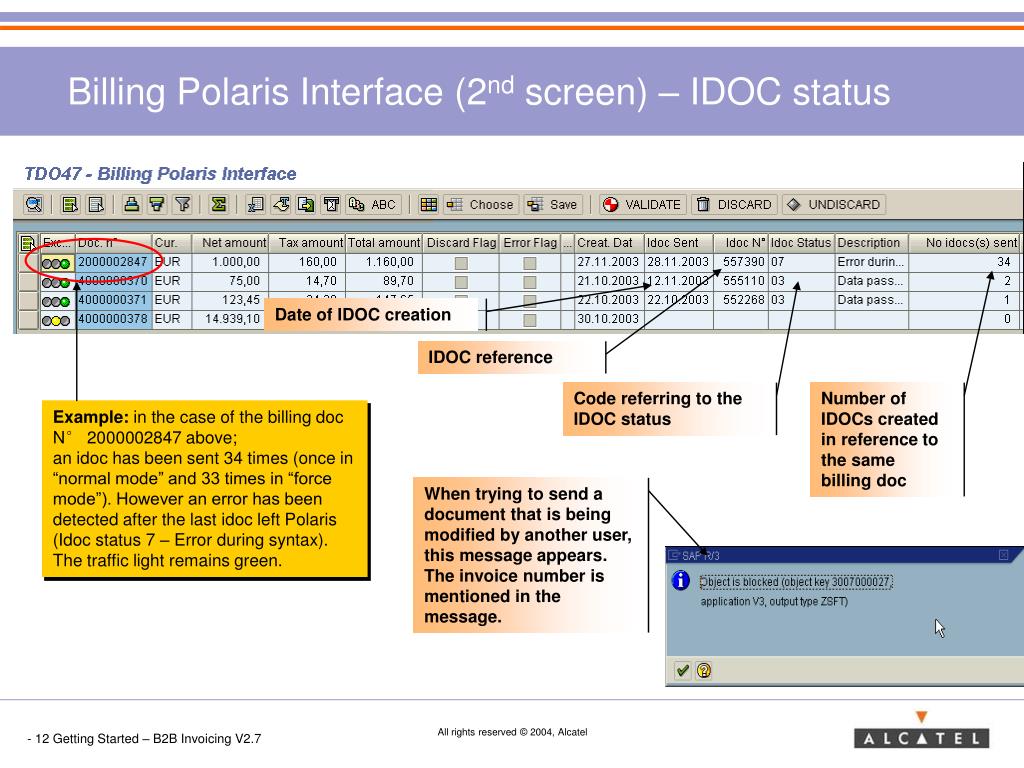Click Idoc number 557390

tap(743, 262)
